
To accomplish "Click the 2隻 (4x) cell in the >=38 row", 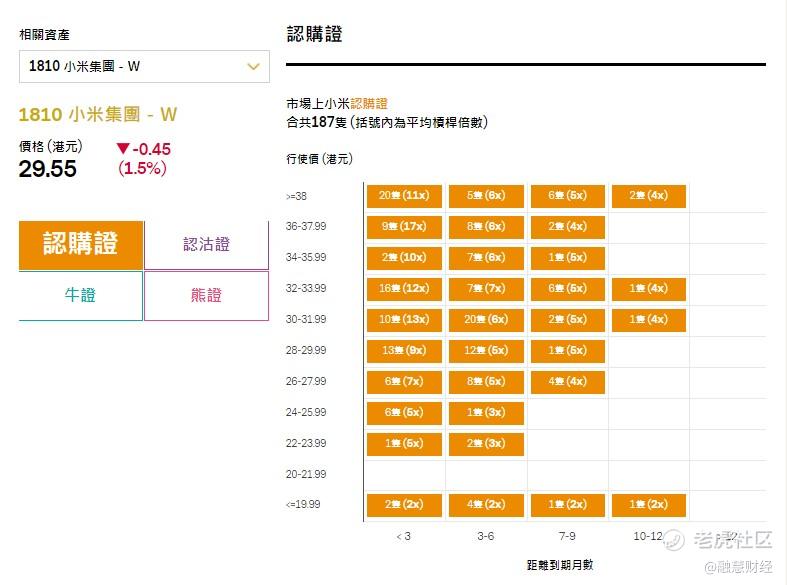I will 648,196.
